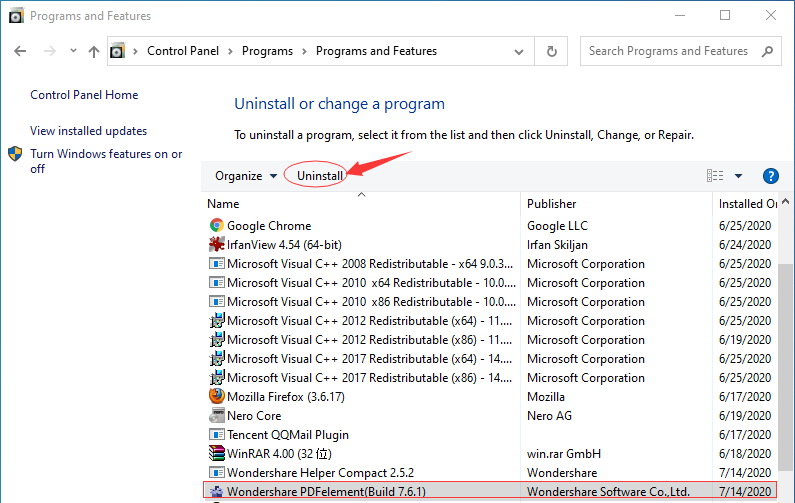Open the Organize menu
Image resolution: width=795 pixels, height=503 pixels.
coord(246,176)
